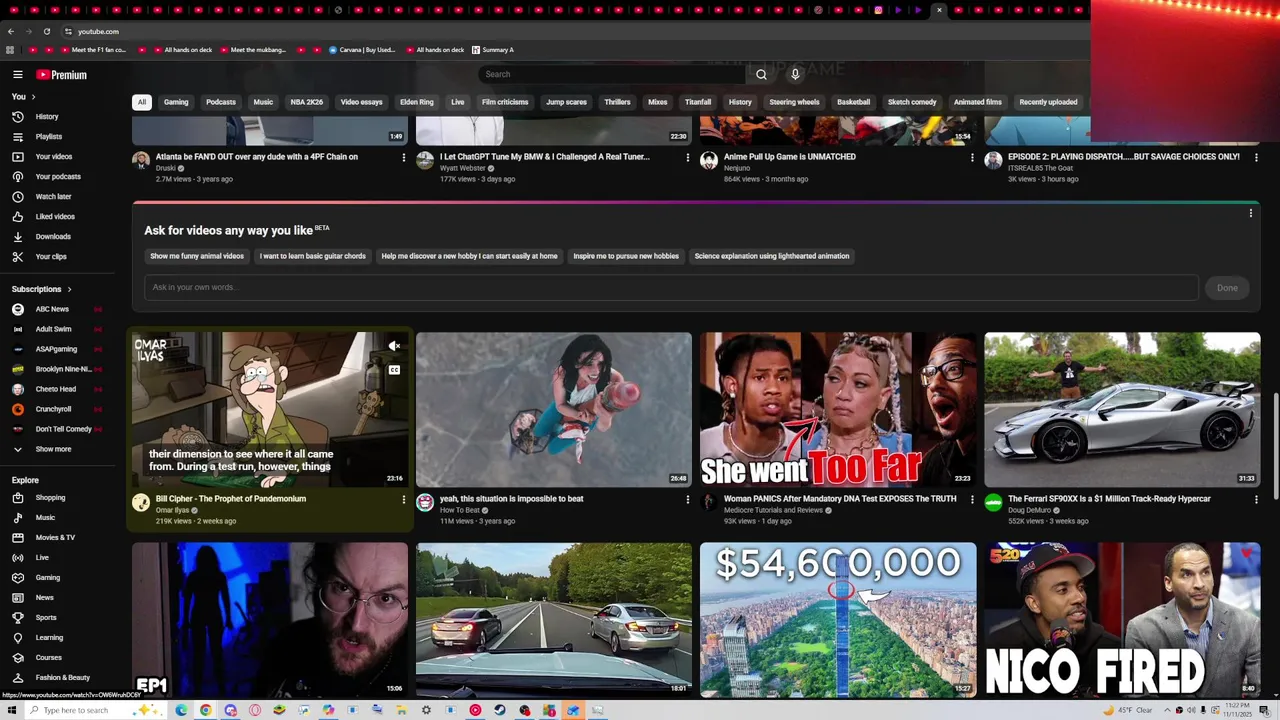Viewport: 1280px width, 720px height.
Task: Open the NICO FIRED video thumbnail
Action: [x=1122, y=620]
